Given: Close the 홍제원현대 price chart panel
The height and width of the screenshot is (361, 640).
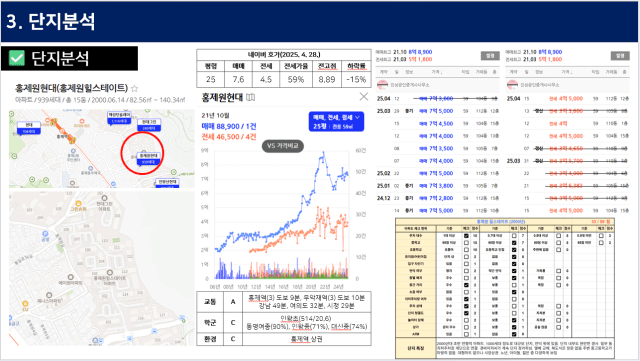Looking at the screenshot, I should click(x=363, y=96).
